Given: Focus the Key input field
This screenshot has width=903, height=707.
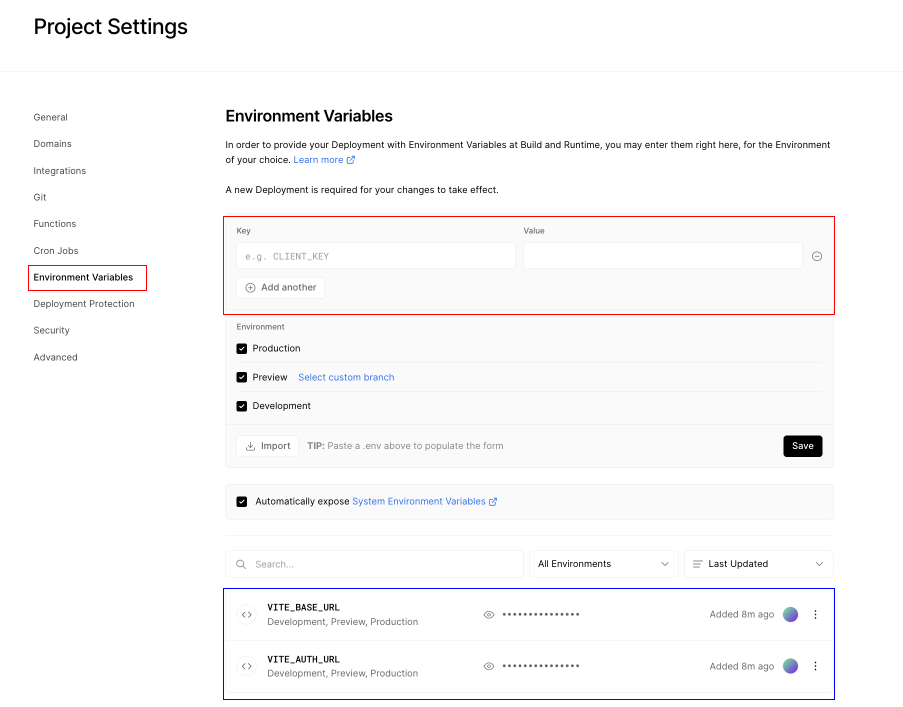Looking at the screenshot, I should coord(376,257).
